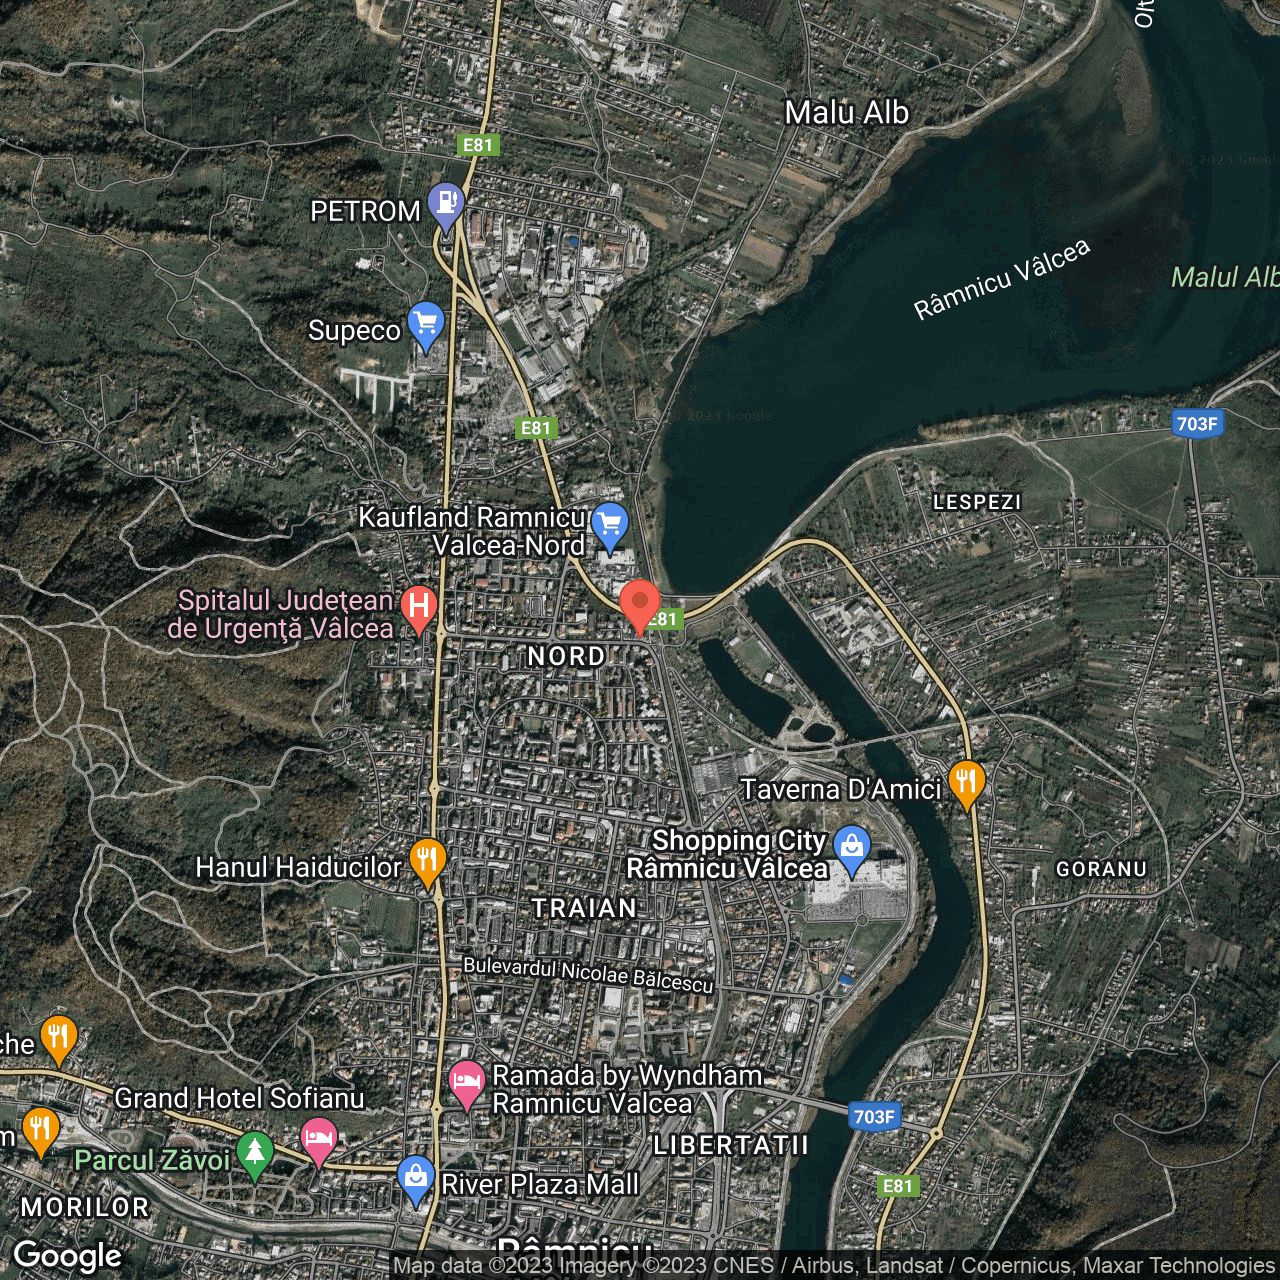Select the Hanul Haiducilor dining icon
Viewport: 1280px width, 1280px height.
click(428, 858)
